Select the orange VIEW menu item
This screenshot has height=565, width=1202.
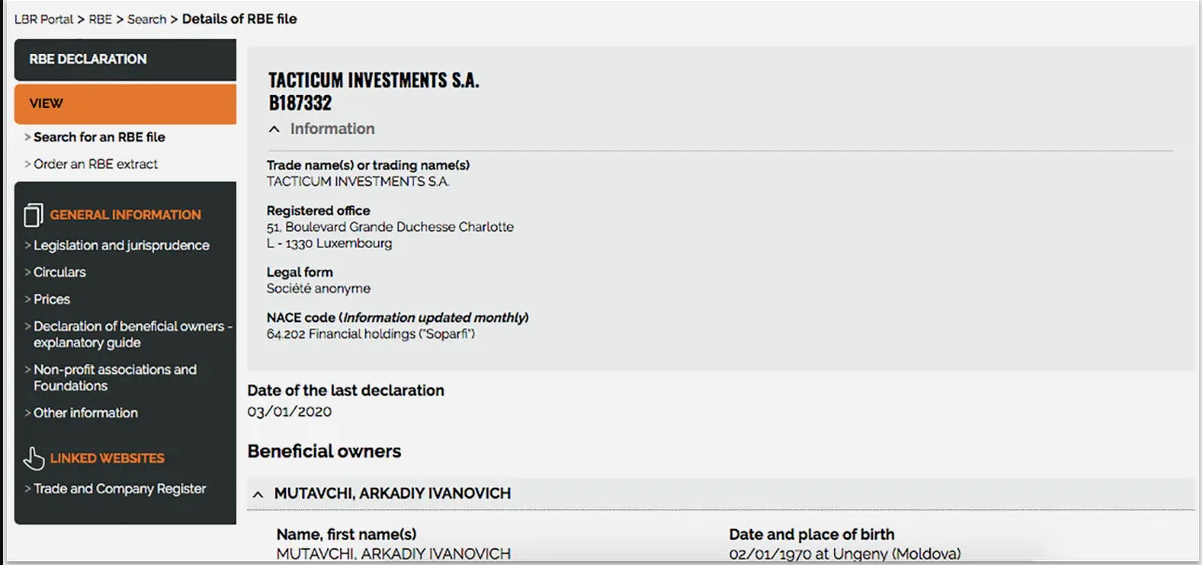pyautogui.click(x=125, y=103)
